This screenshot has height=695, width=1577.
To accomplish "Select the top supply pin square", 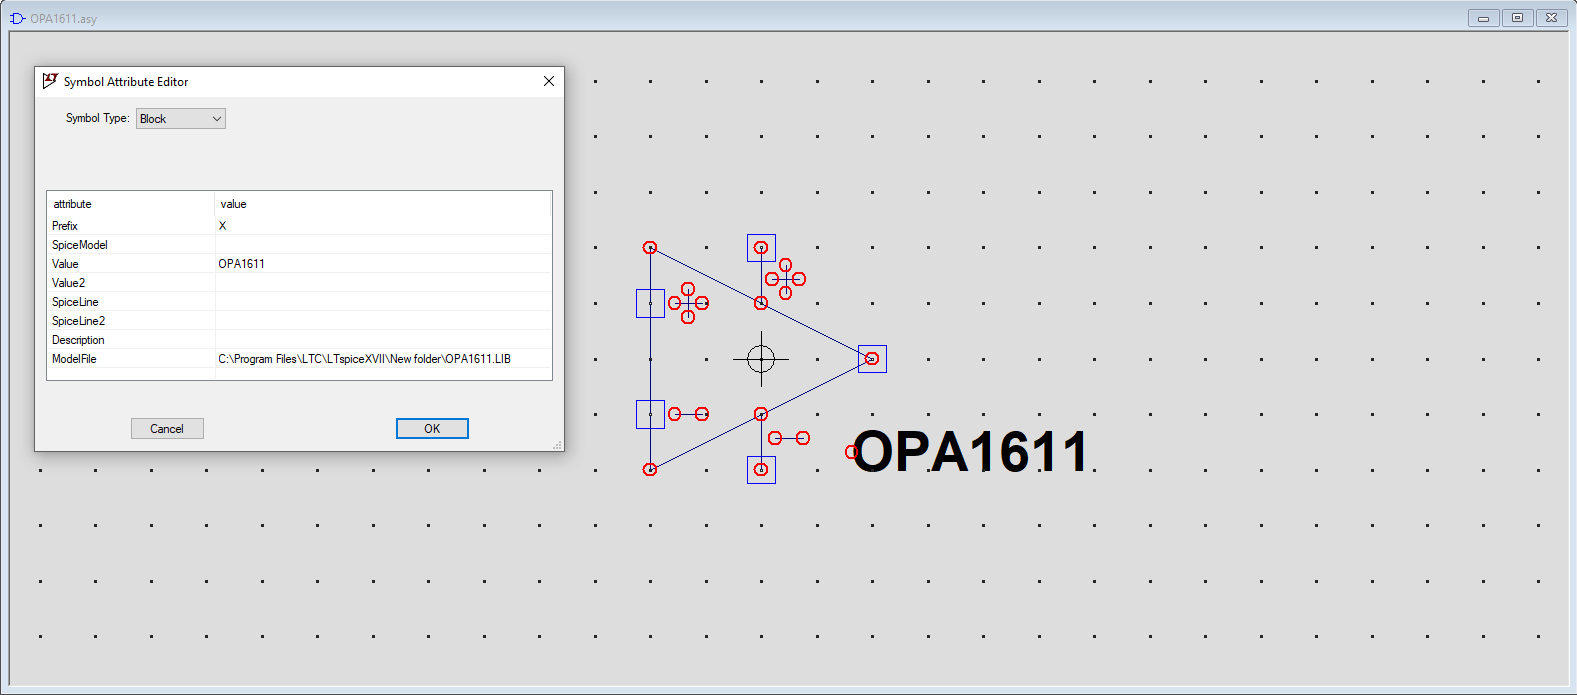I will tap(761, 248).
